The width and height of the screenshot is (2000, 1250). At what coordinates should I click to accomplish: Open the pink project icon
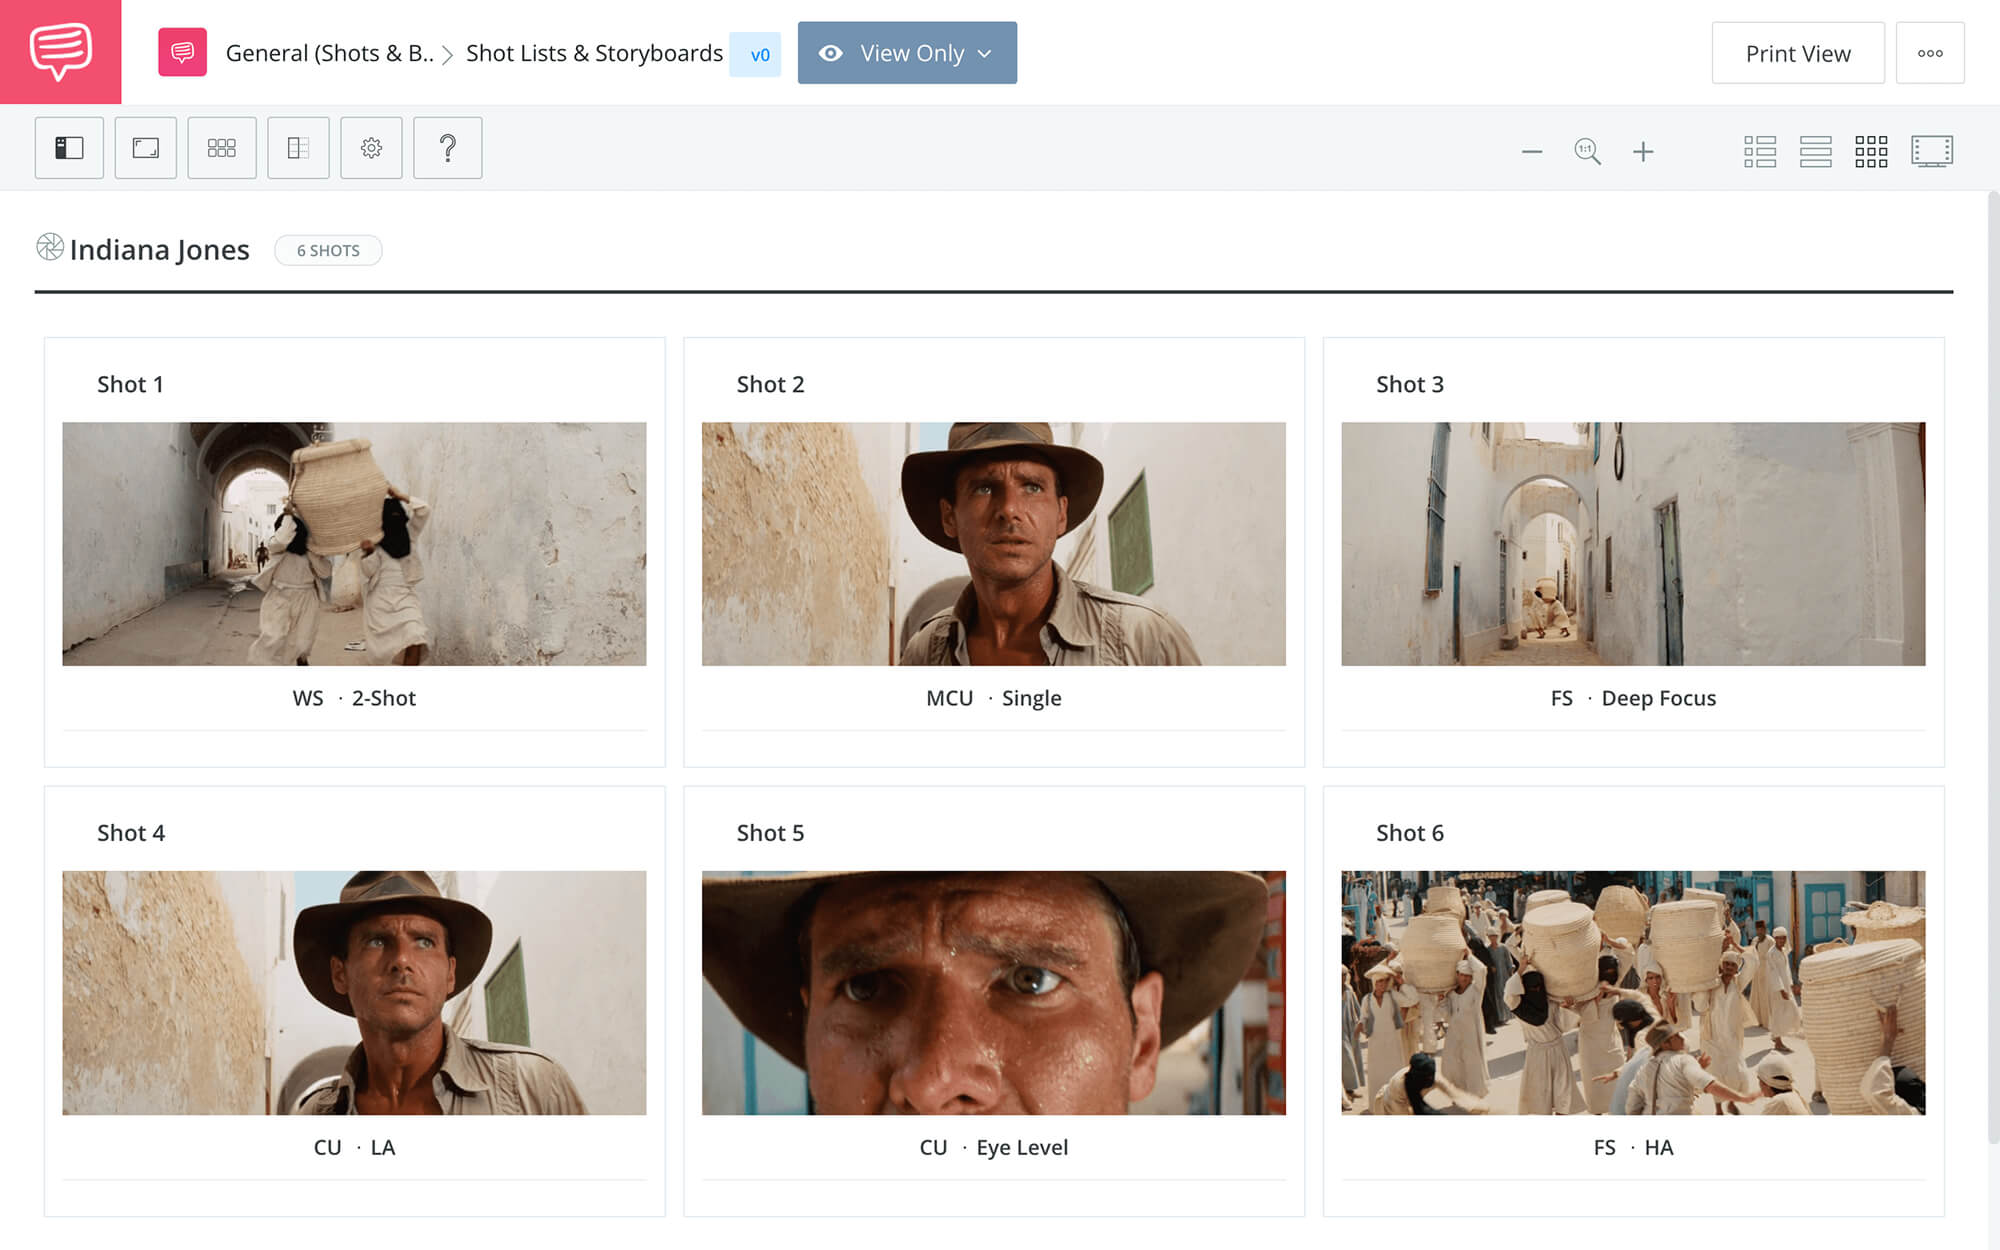(182, 52)
